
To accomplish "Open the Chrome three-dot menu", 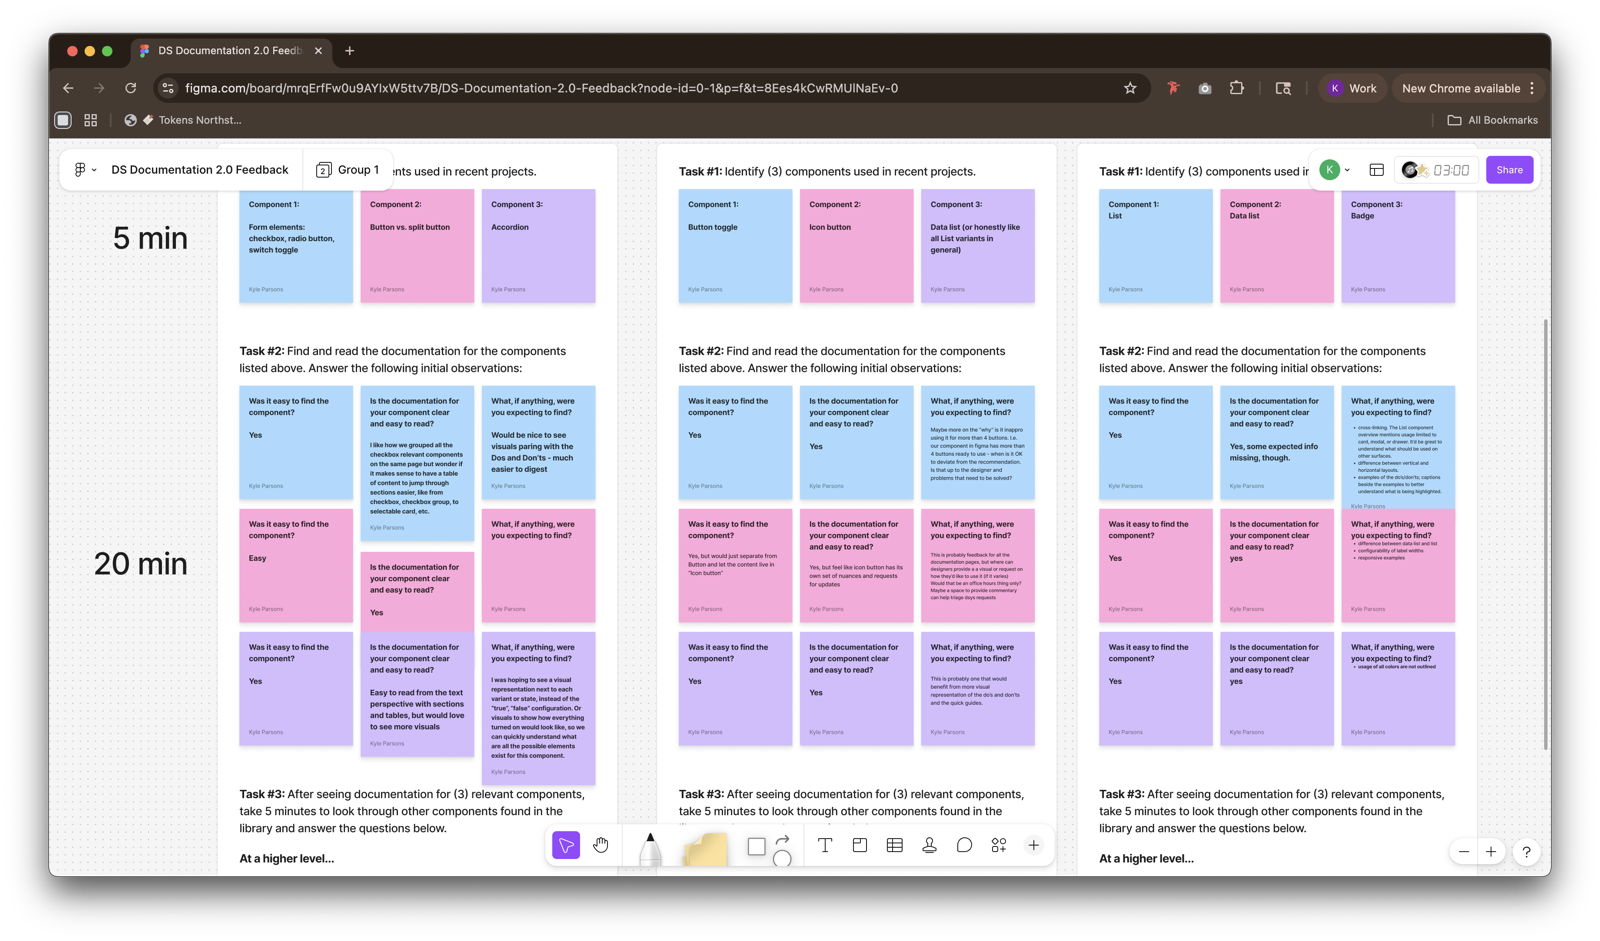I will click(x=1532, y=88).
